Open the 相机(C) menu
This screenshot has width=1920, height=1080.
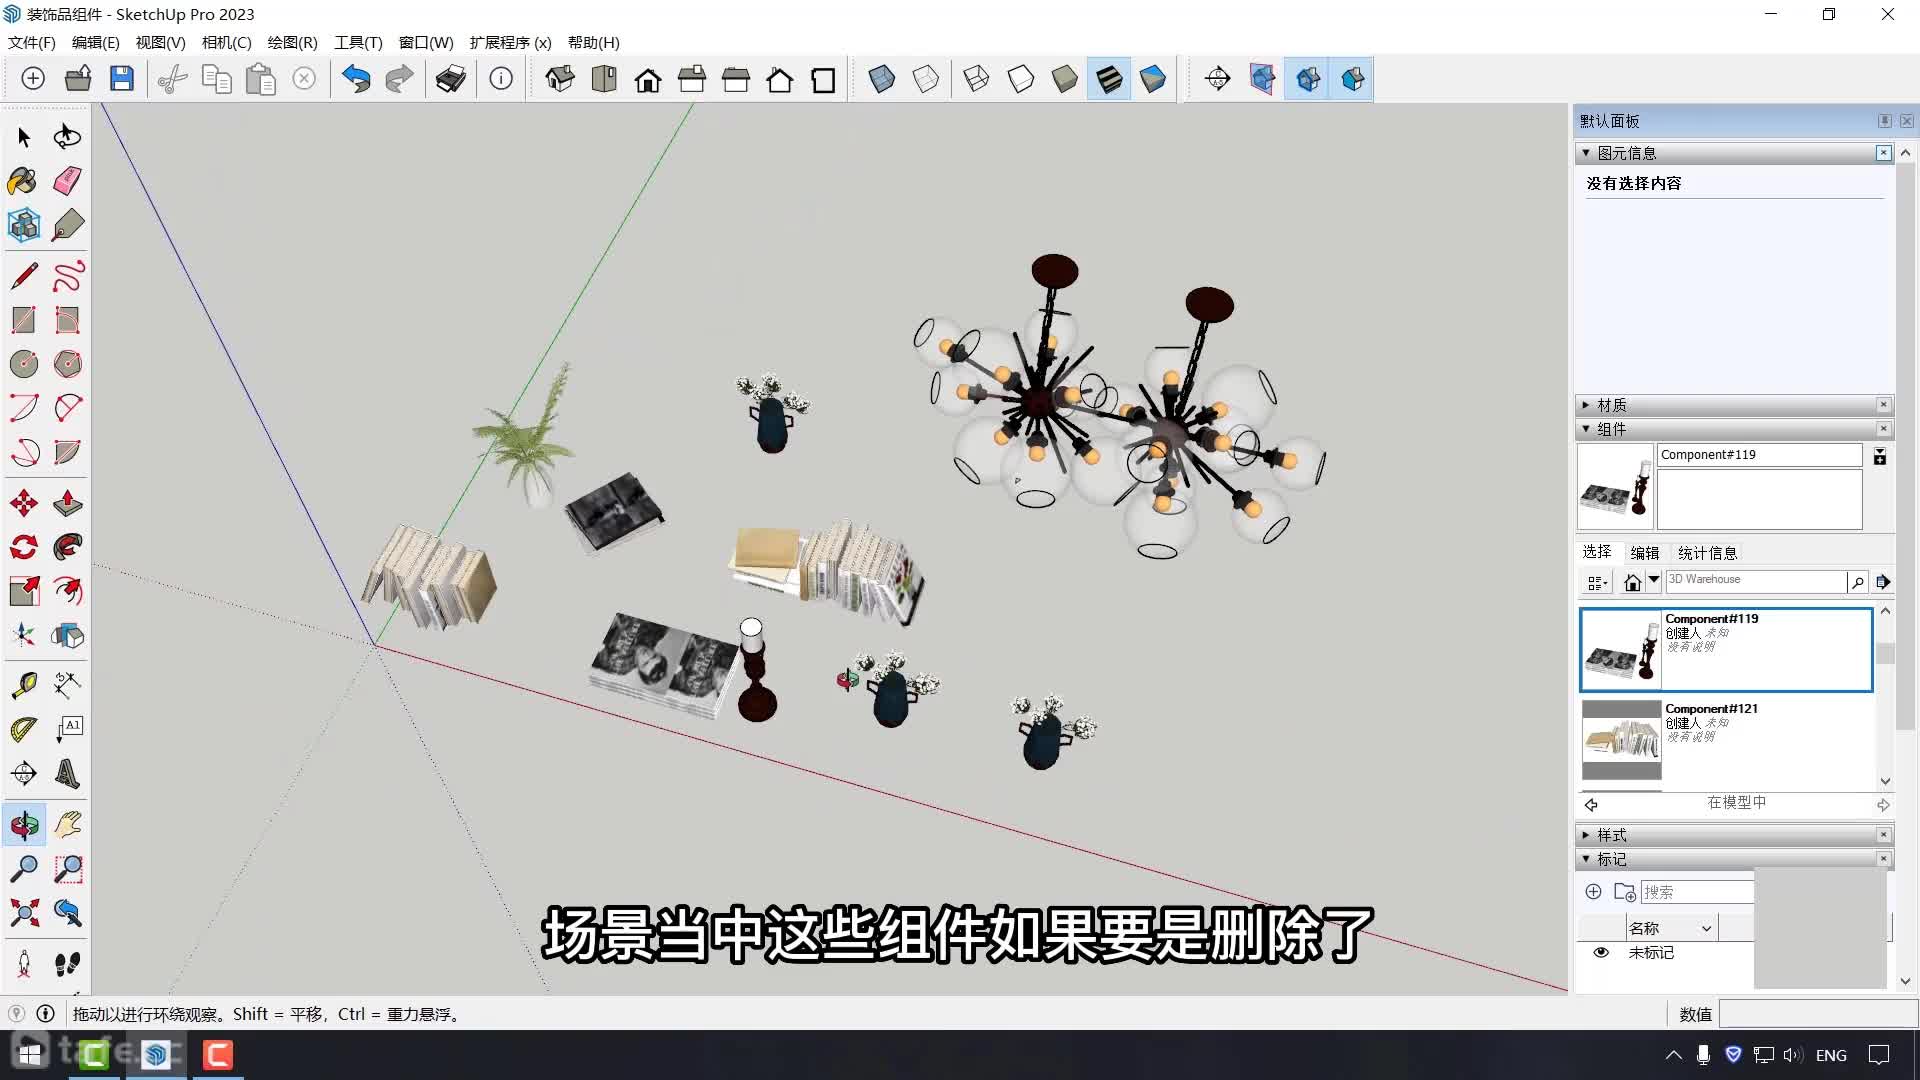[227, 42]
